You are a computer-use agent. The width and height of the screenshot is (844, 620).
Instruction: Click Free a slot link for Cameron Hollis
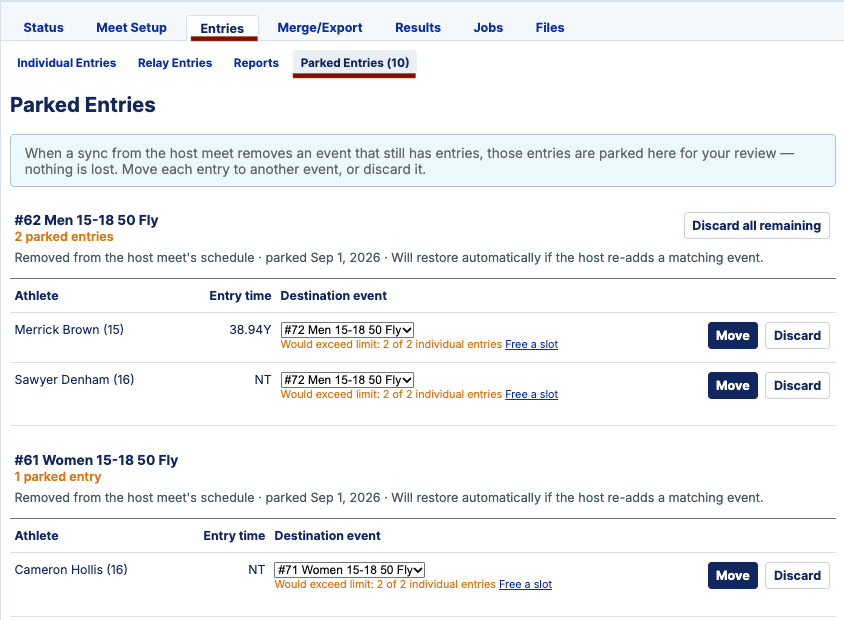pos(525,584)
